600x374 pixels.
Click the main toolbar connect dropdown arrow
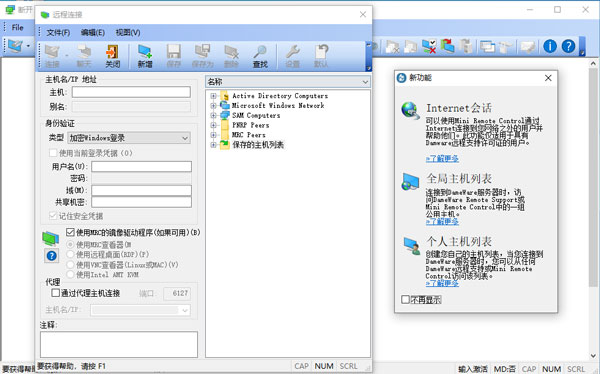(x=28, y=46)
